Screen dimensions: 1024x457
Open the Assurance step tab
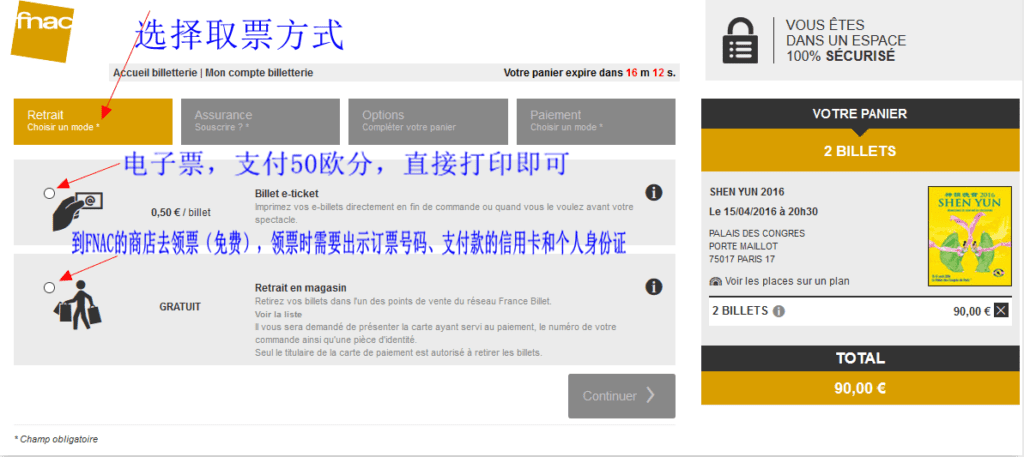point(260,121)
